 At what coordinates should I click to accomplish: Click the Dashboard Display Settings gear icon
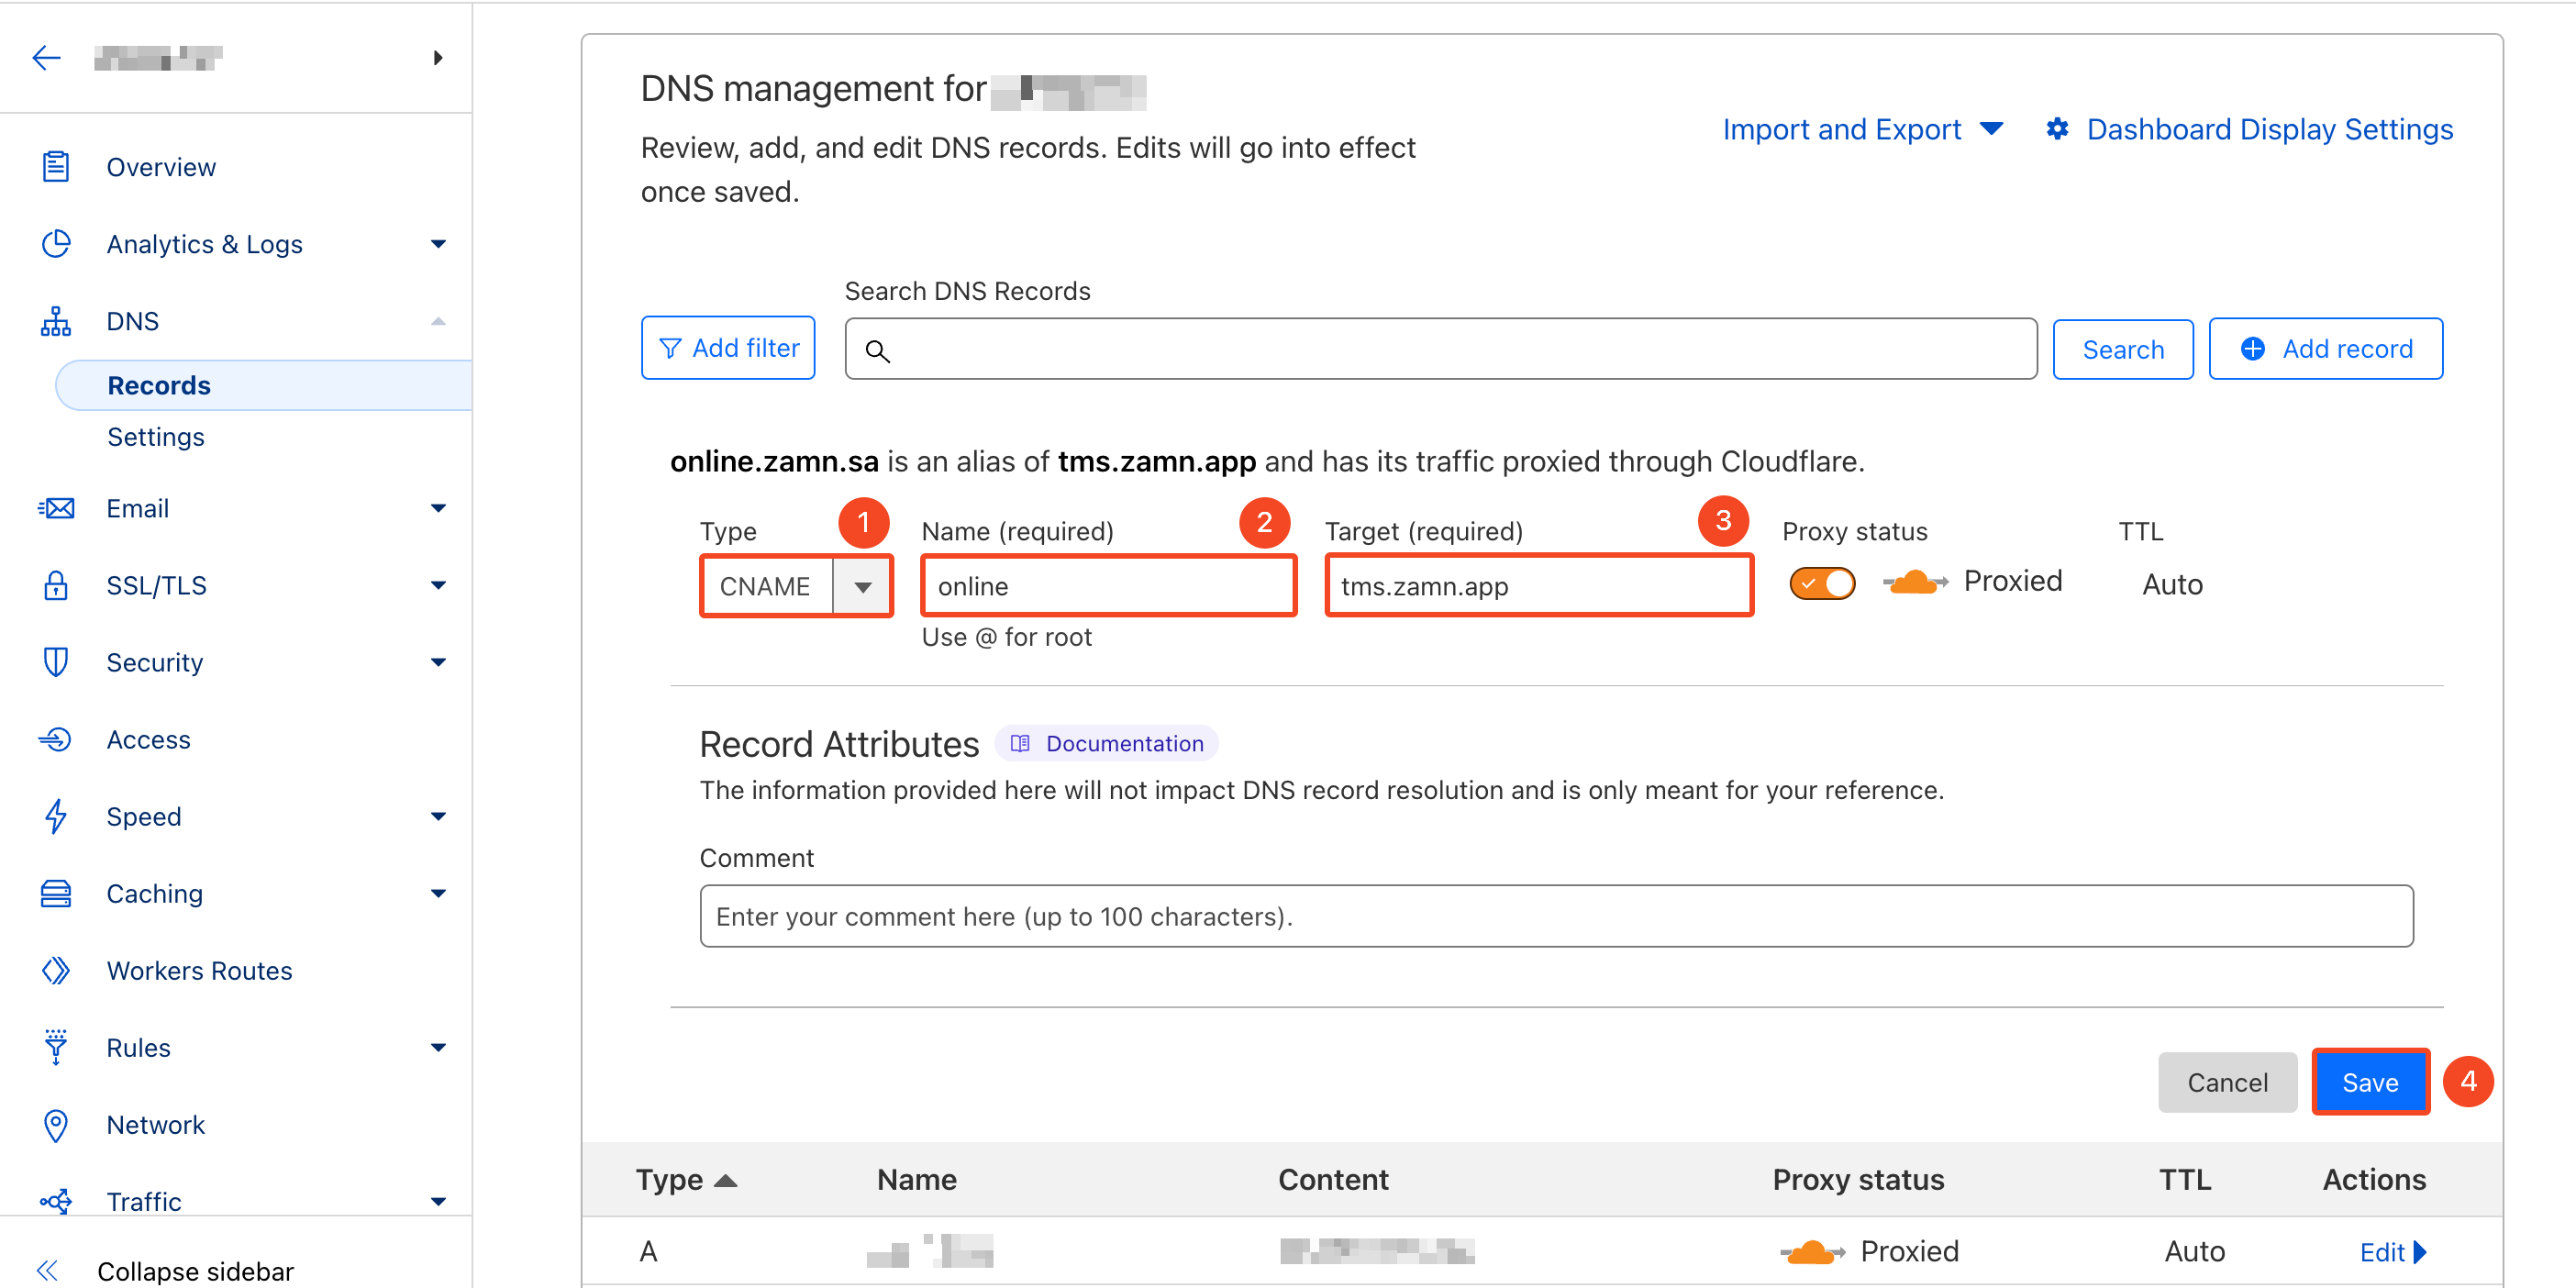pyautogui.click(x=2057, y=129)
